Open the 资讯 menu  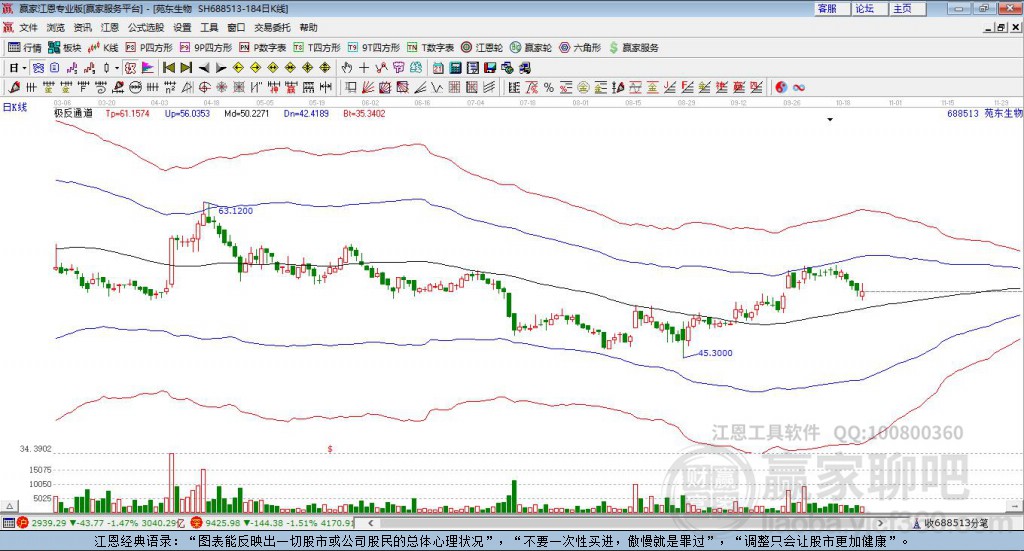tap(82, 27)
